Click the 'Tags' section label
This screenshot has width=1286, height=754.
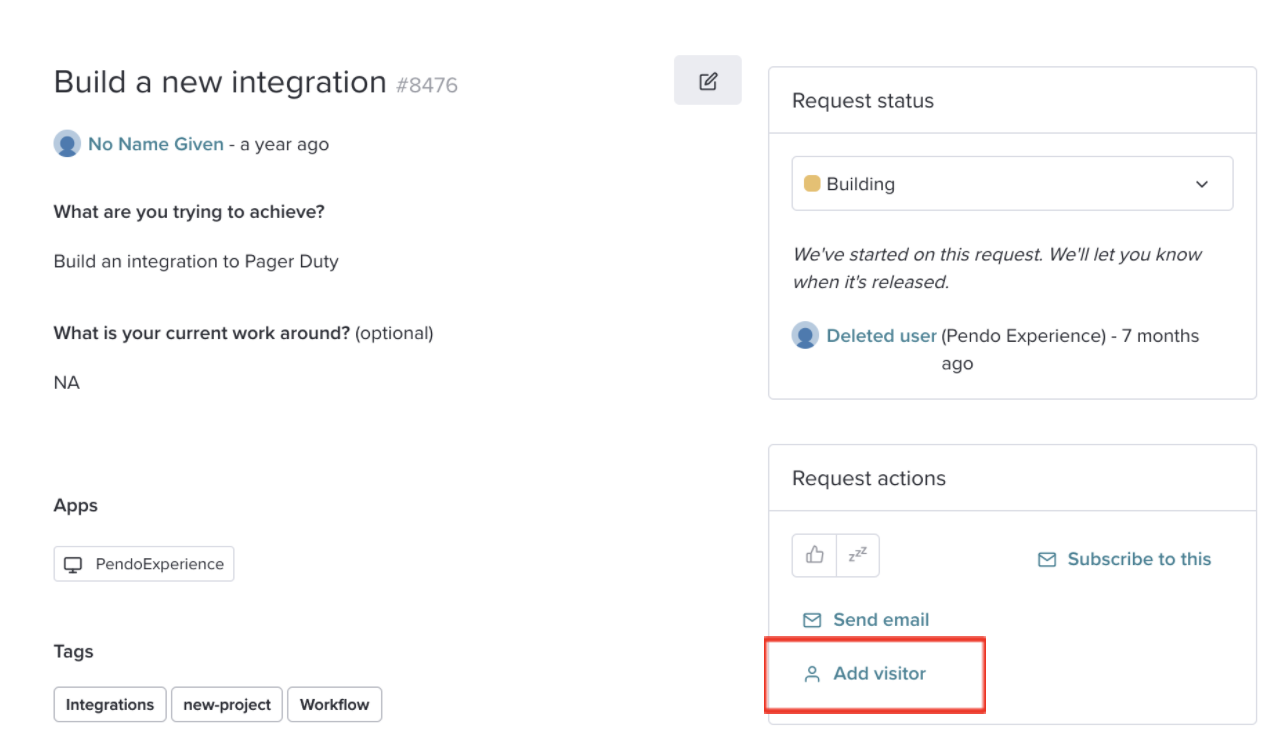tap(74, 652)
